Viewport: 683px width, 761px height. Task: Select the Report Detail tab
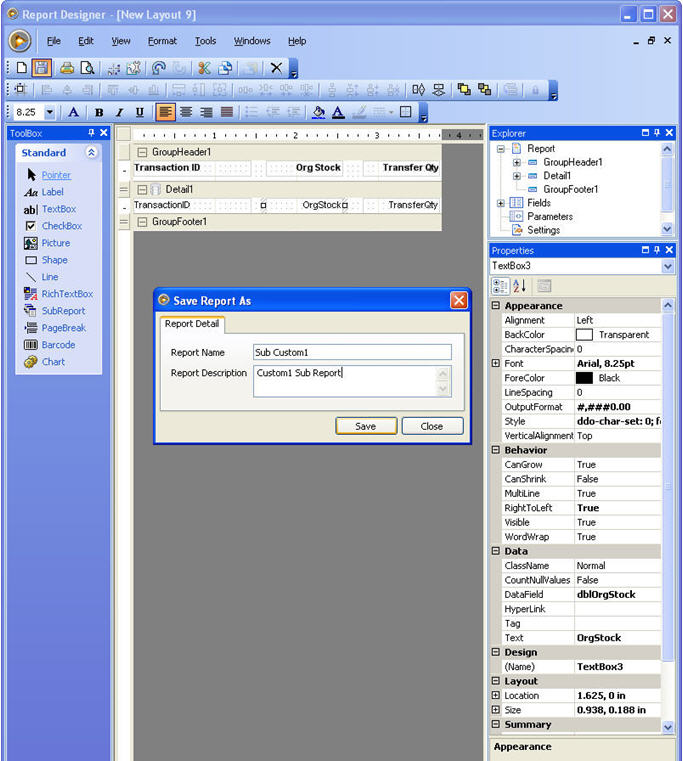point(193,324)
